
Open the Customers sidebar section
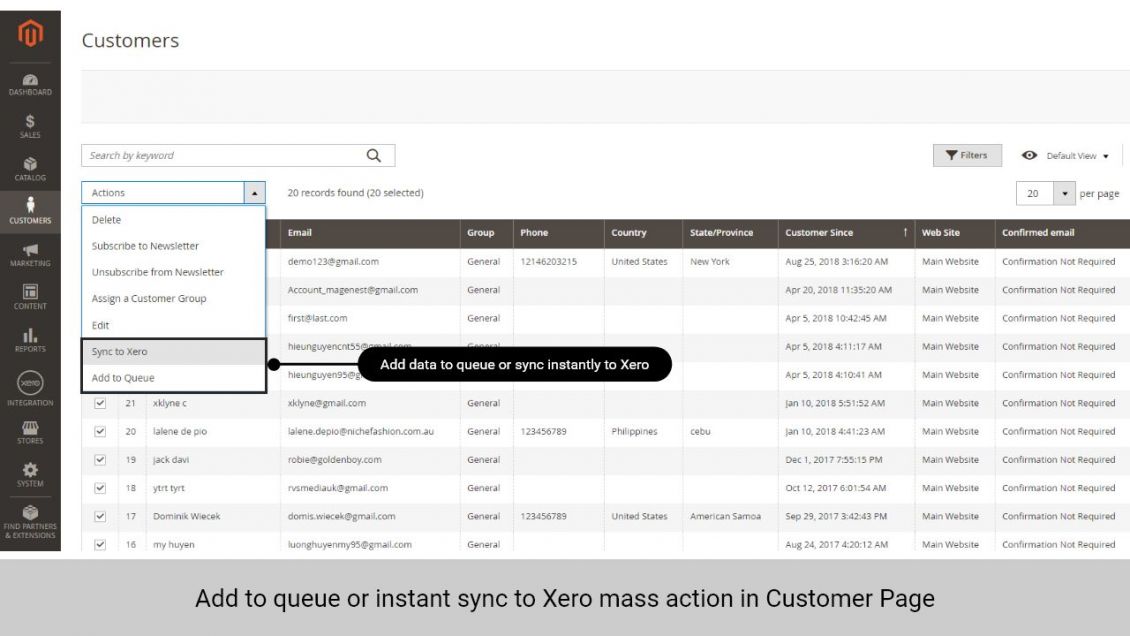tap(30, 211)
